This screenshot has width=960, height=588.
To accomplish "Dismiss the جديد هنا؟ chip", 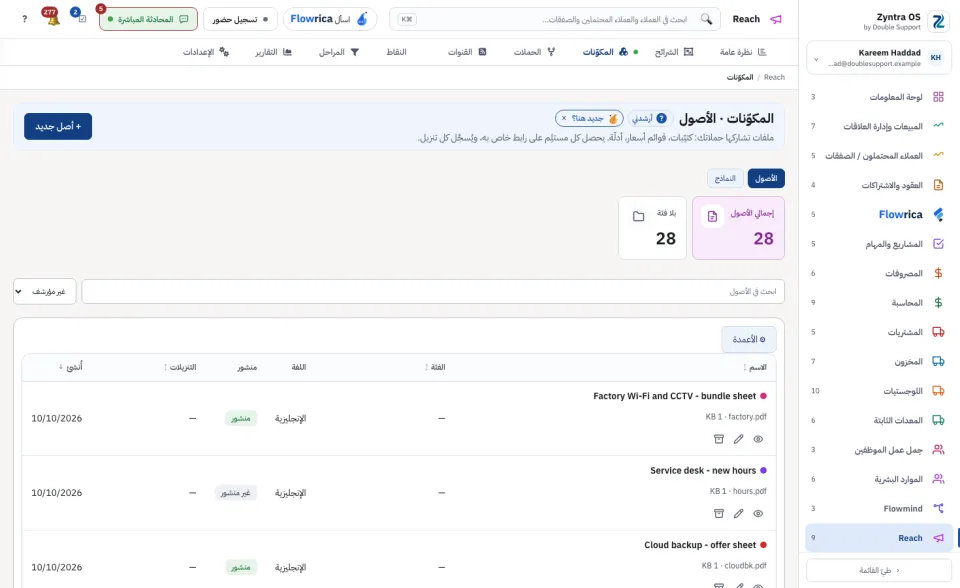I will pos(564,118).
